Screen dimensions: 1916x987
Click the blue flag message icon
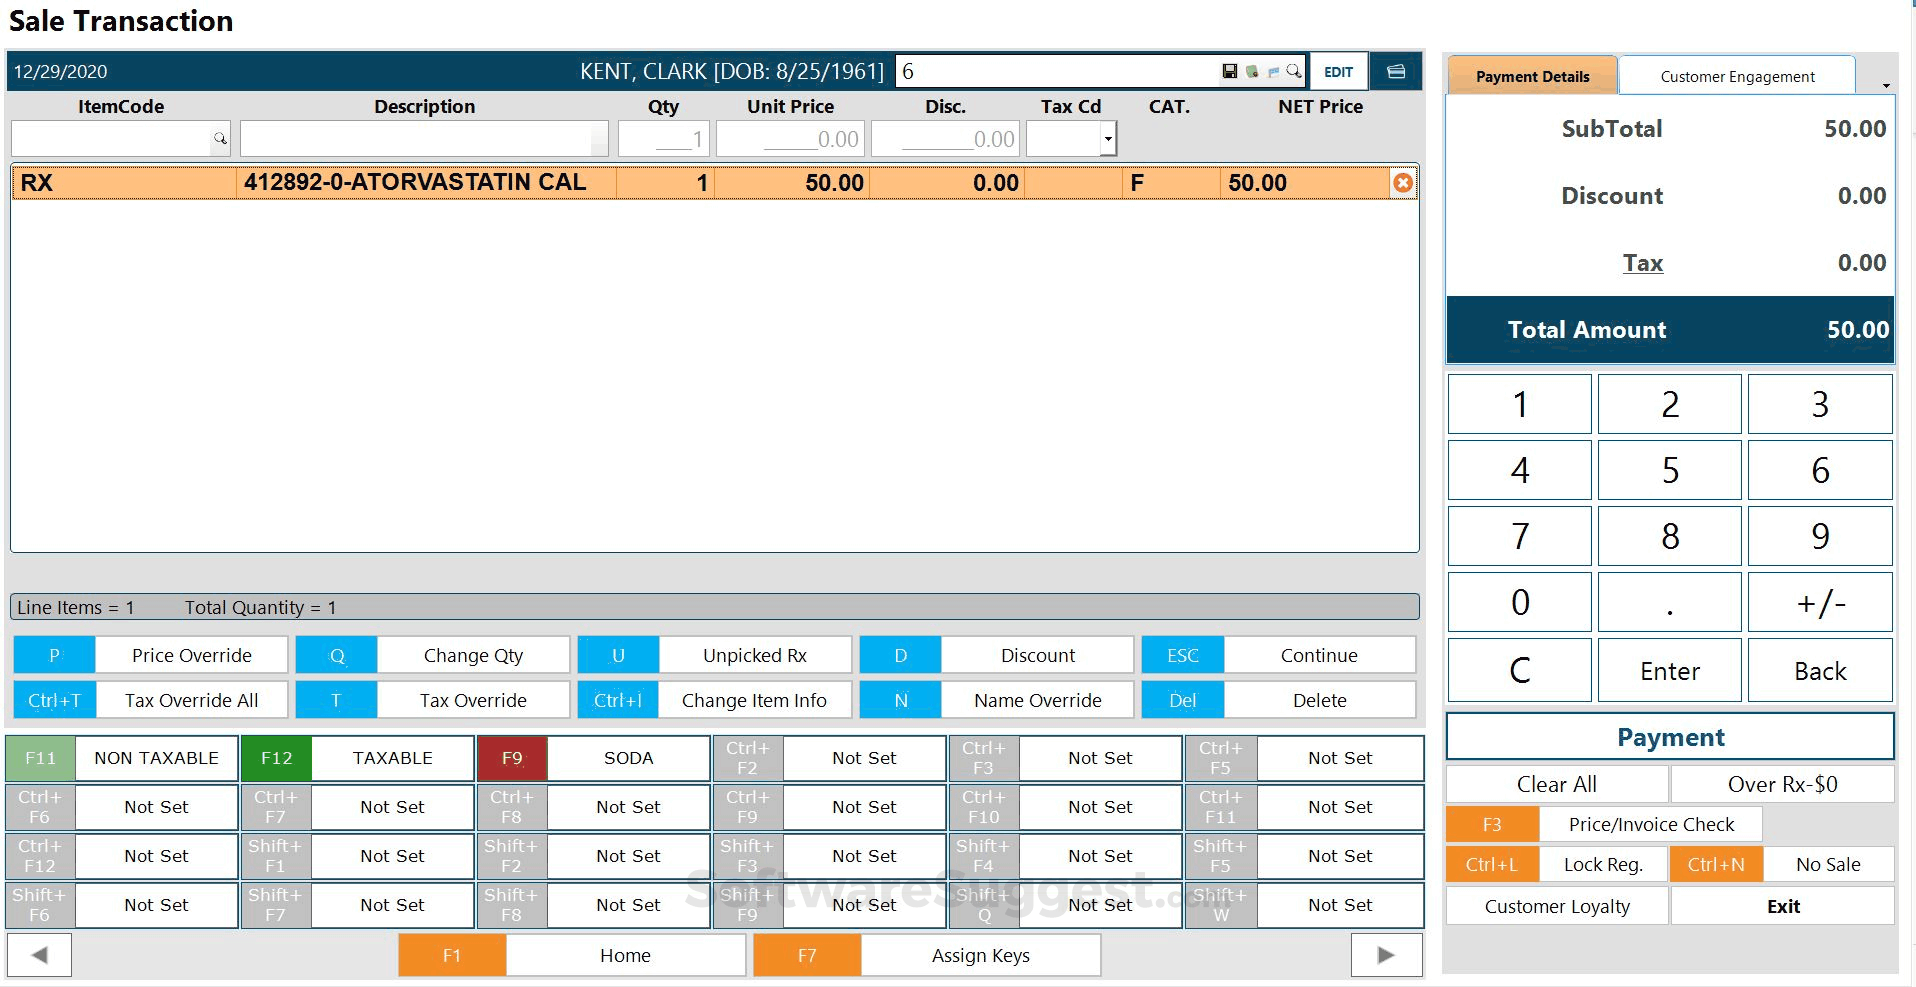tap(1272, 71)
